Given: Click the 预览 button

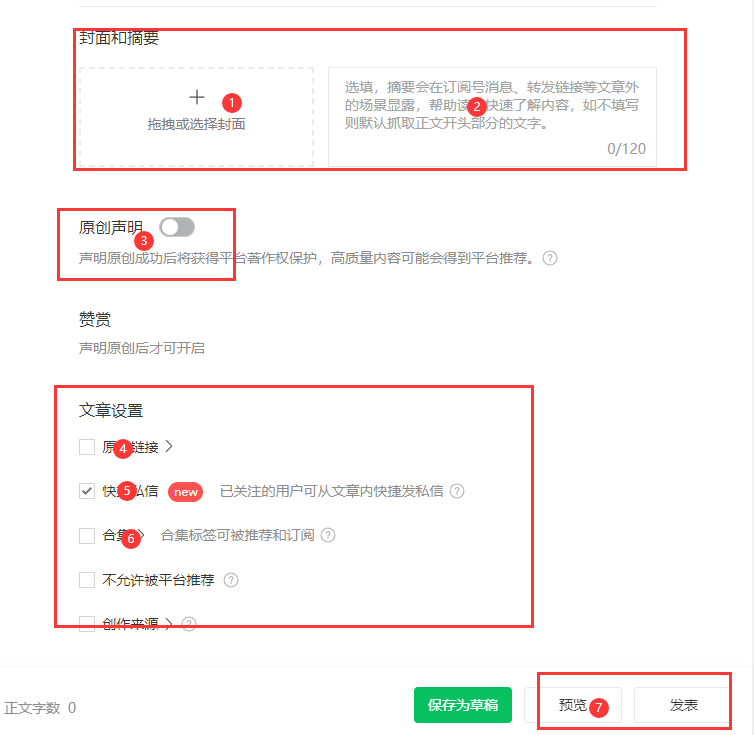Looking at the screenshot, I should (x=573, y=705).
